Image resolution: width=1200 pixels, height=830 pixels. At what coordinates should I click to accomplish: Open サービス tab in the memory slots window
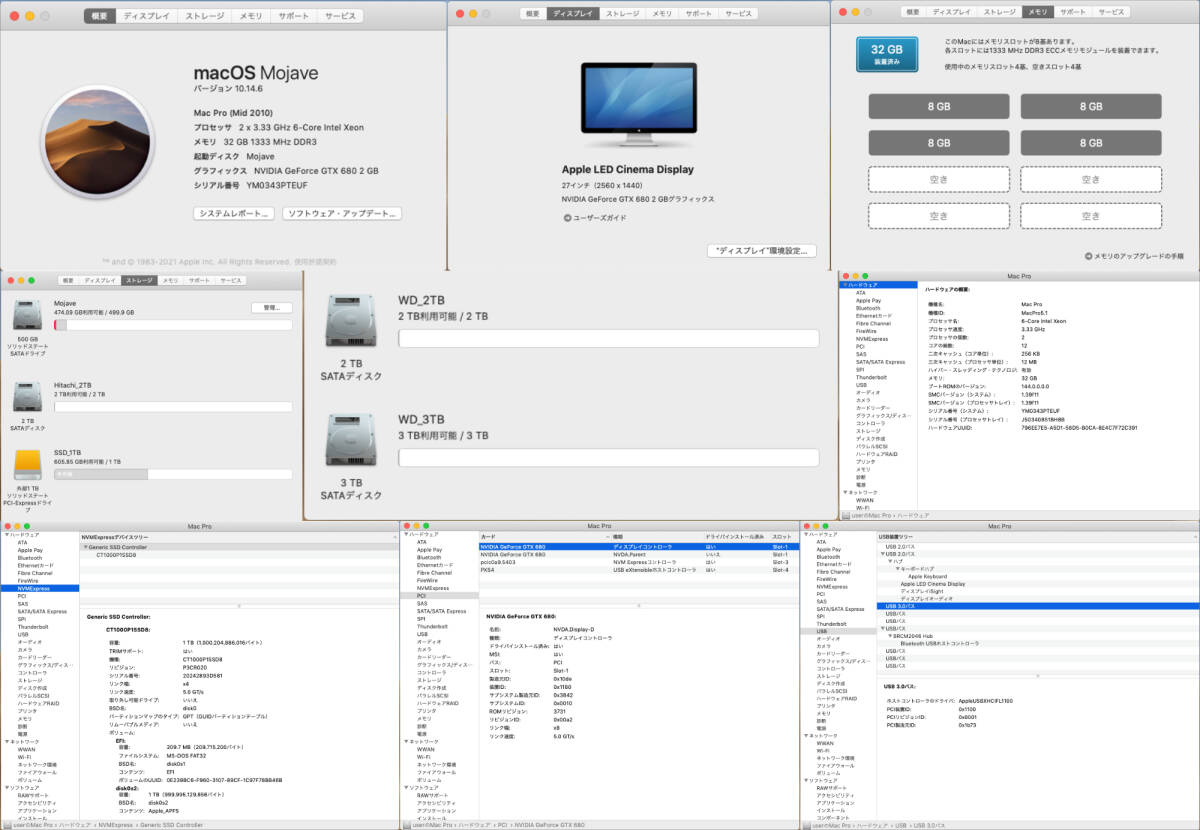1110,11
